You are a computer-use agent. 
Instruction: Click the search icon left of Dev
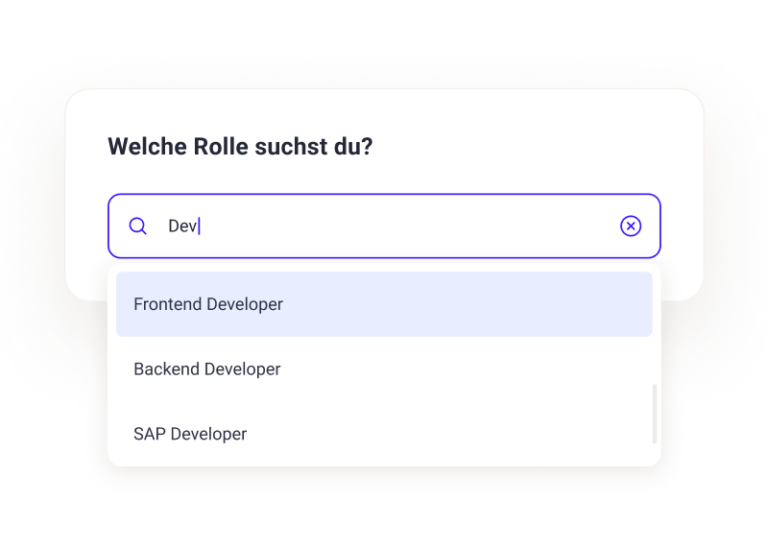138,226
